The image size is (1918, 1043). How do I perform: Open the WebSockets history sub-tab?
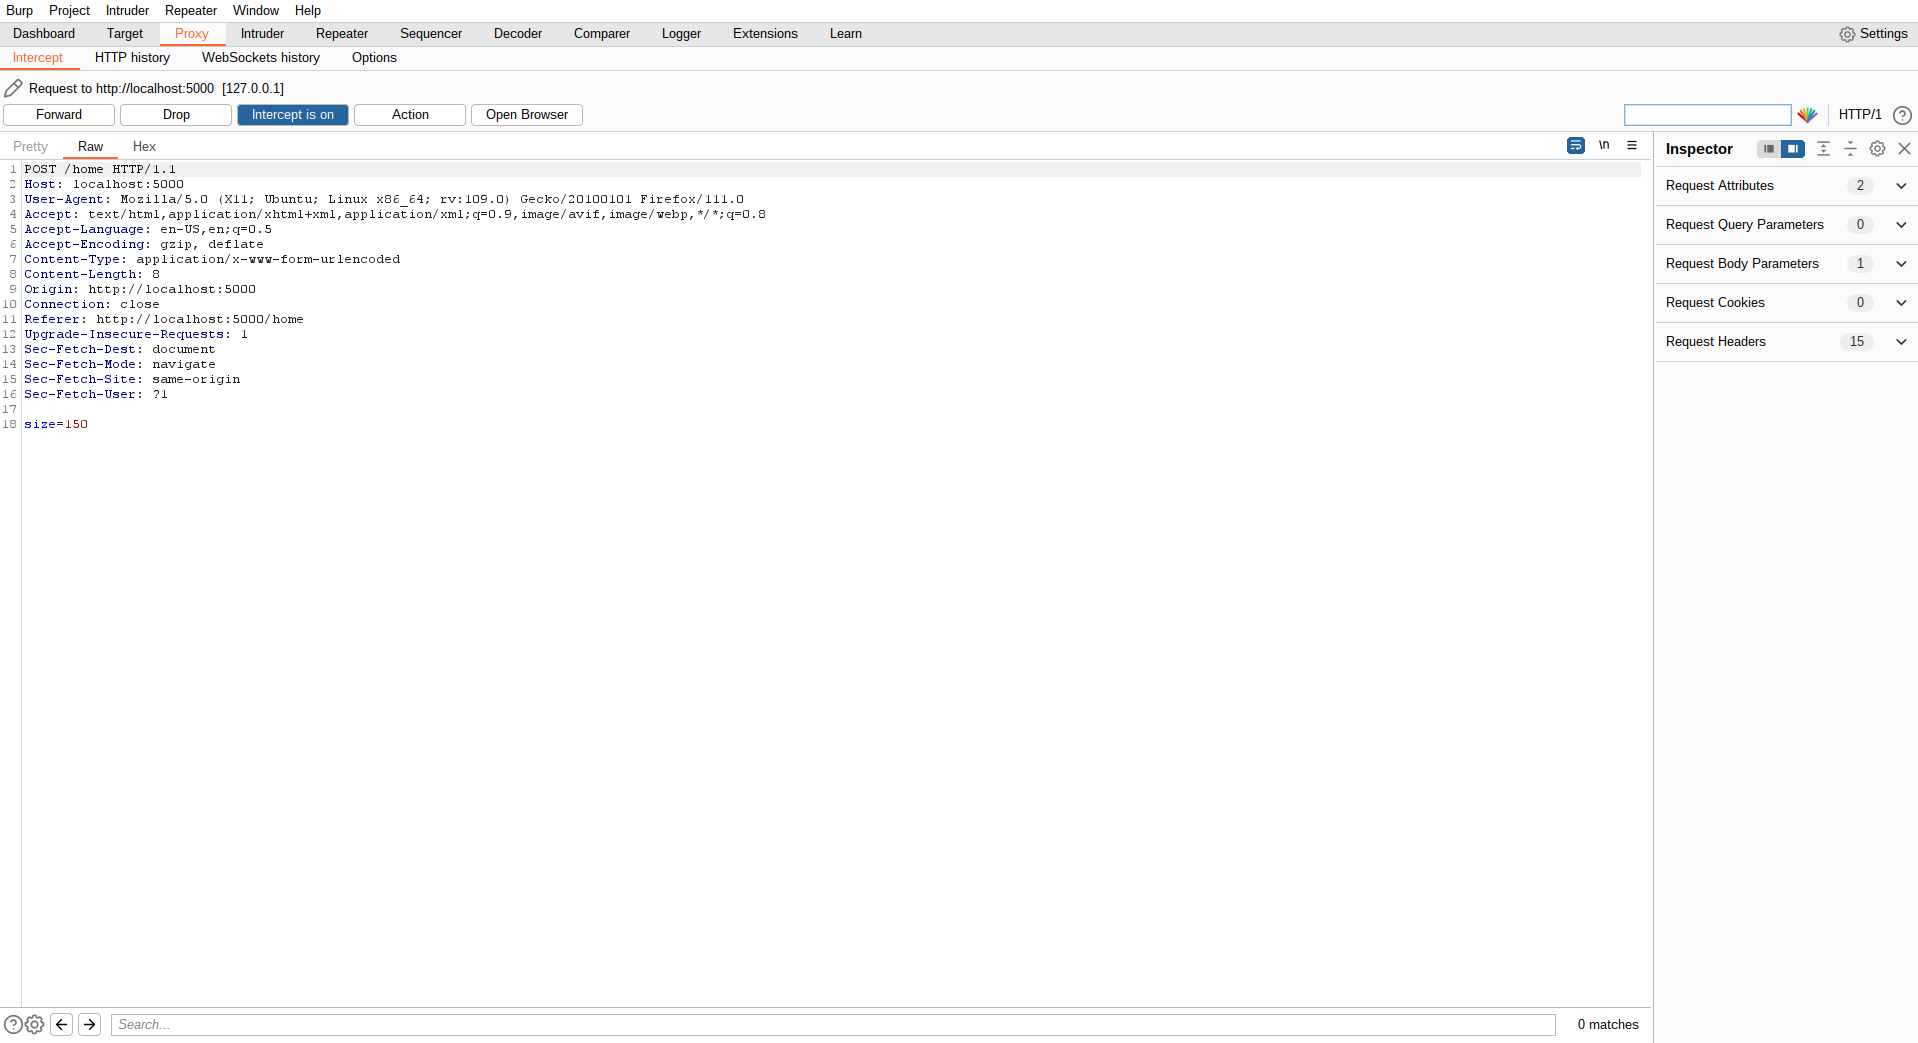coord(261,58)
